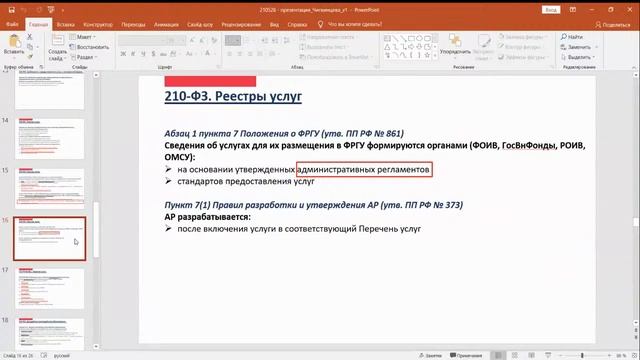Open the customize quick access toolbar arrow
This screenshot has height=360, width=640.
(63, 10)
